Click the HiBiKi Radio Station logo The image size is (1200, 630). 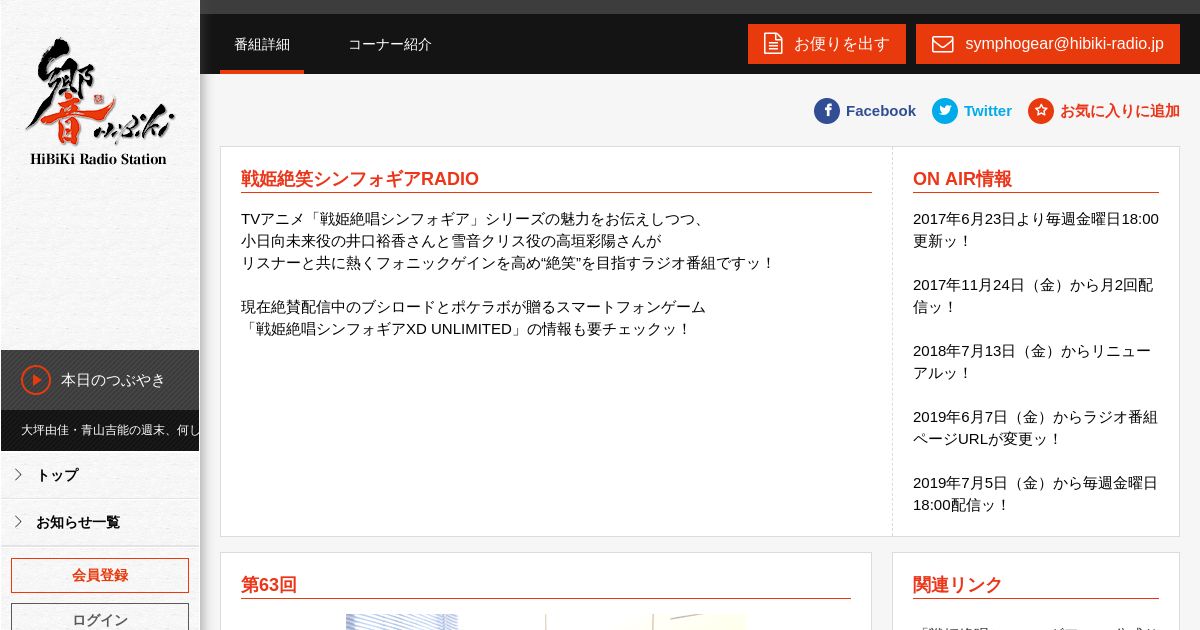point(99,102)
